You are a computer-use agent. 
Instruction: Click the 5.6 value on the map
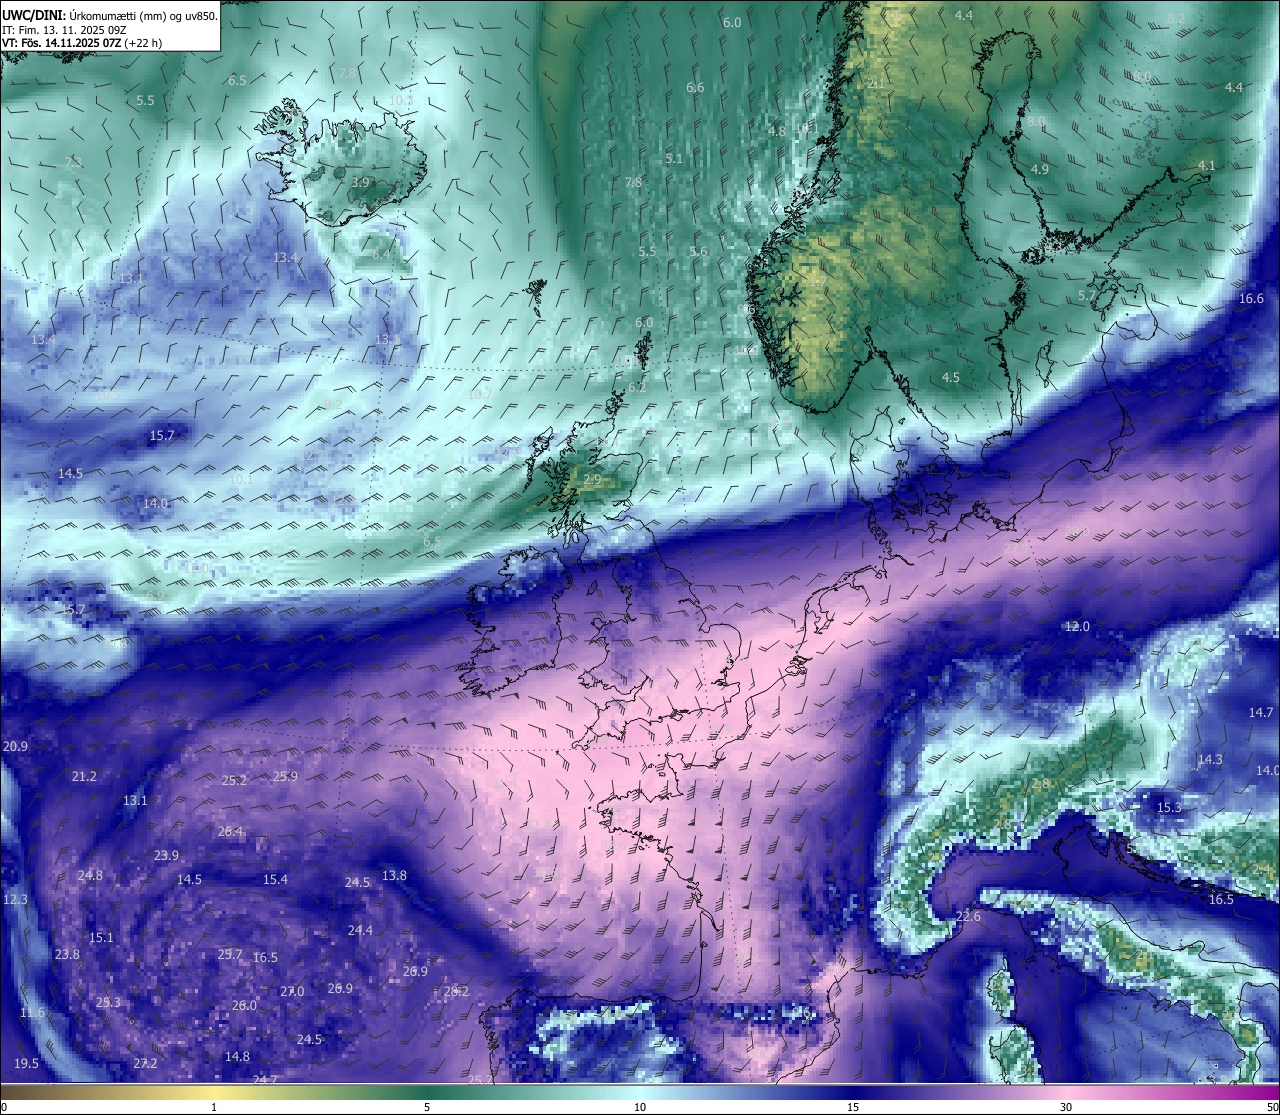pos(698,251)
